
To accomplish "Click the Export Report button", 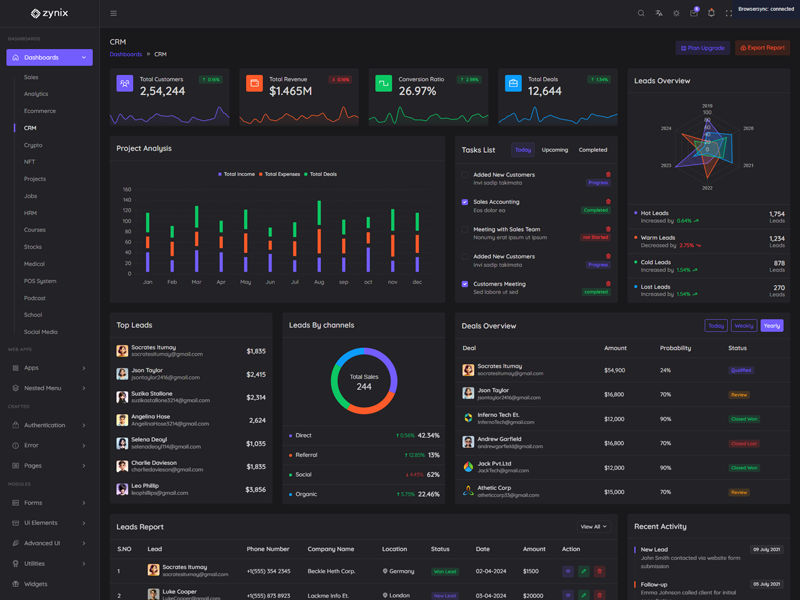I will click(762, 48).
